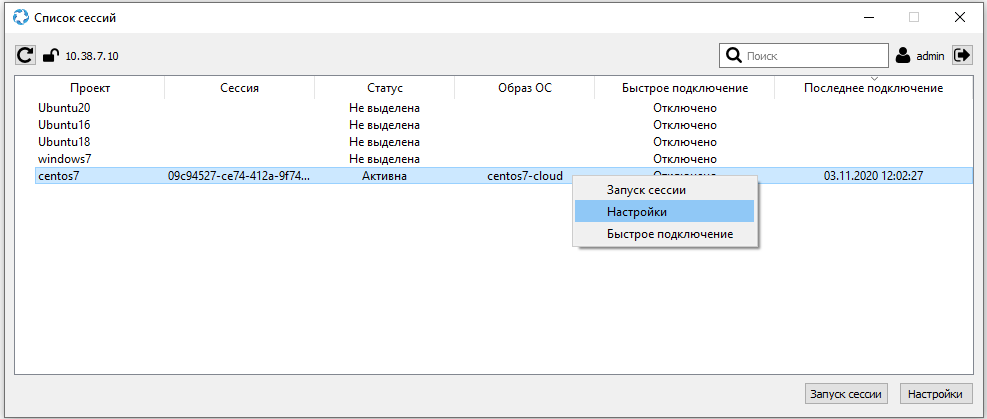Viewport: 987px width, 419px height.
Task: Click the logout arrow icon
Action: [x=962, y=56]
